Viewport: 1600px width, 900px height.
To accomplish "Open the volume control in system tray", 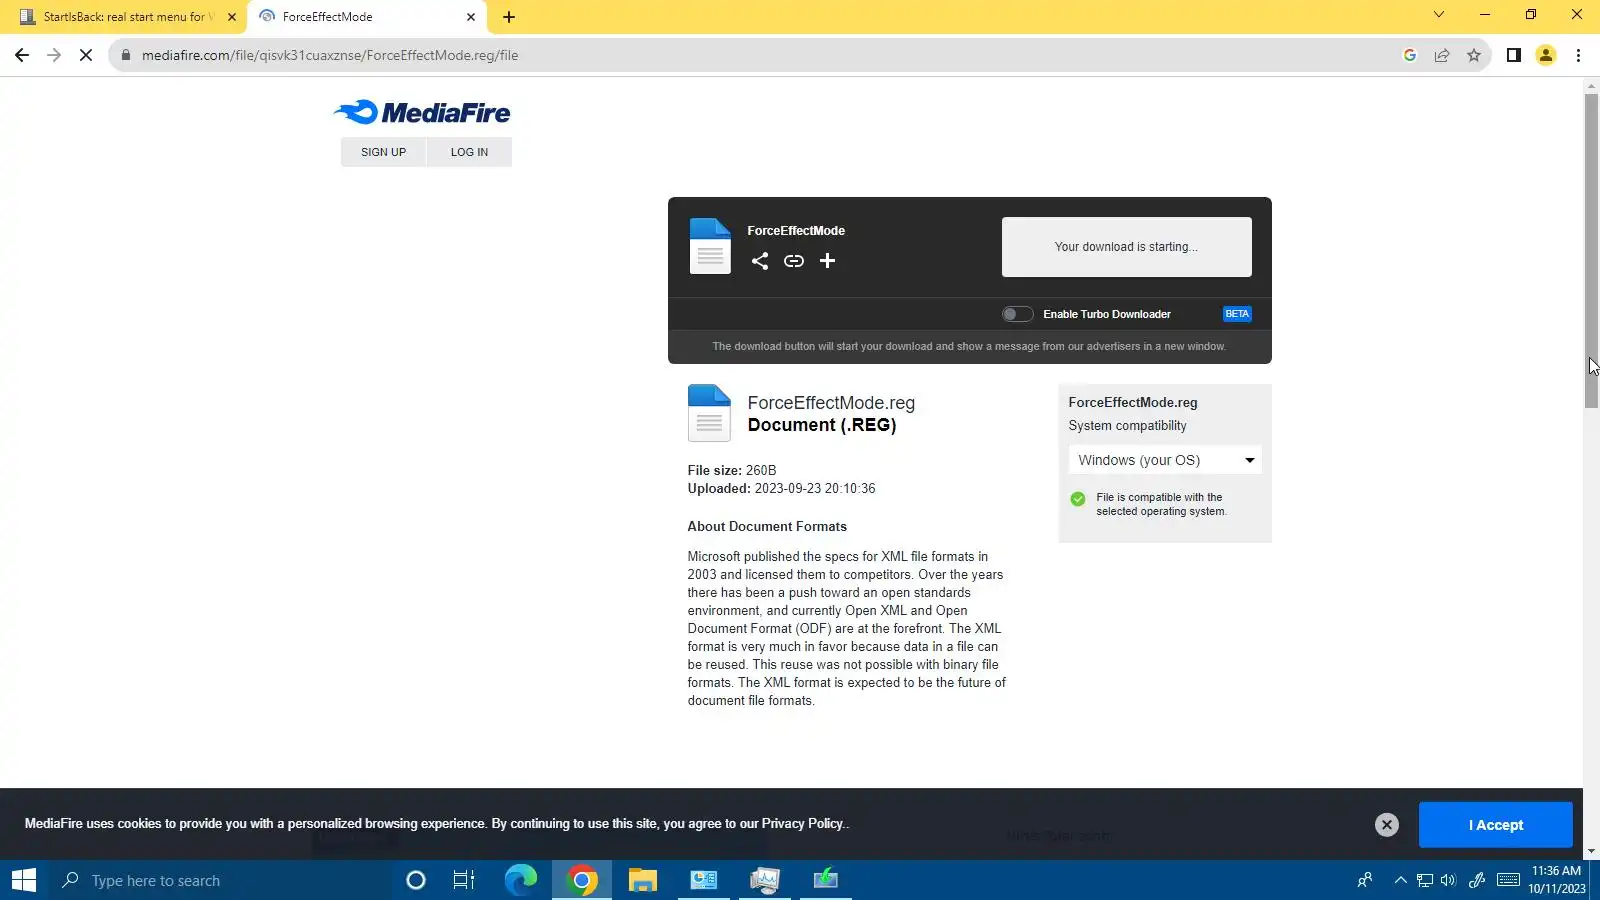I will (1449, 881).
